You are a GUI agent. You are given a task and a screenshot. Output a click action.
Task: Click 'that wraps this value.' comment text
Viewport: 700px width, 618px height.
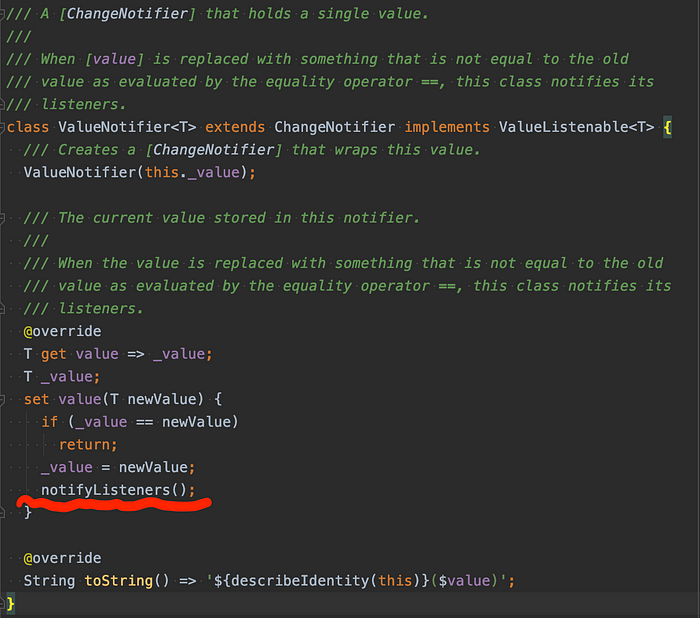(x=386, y=150)
